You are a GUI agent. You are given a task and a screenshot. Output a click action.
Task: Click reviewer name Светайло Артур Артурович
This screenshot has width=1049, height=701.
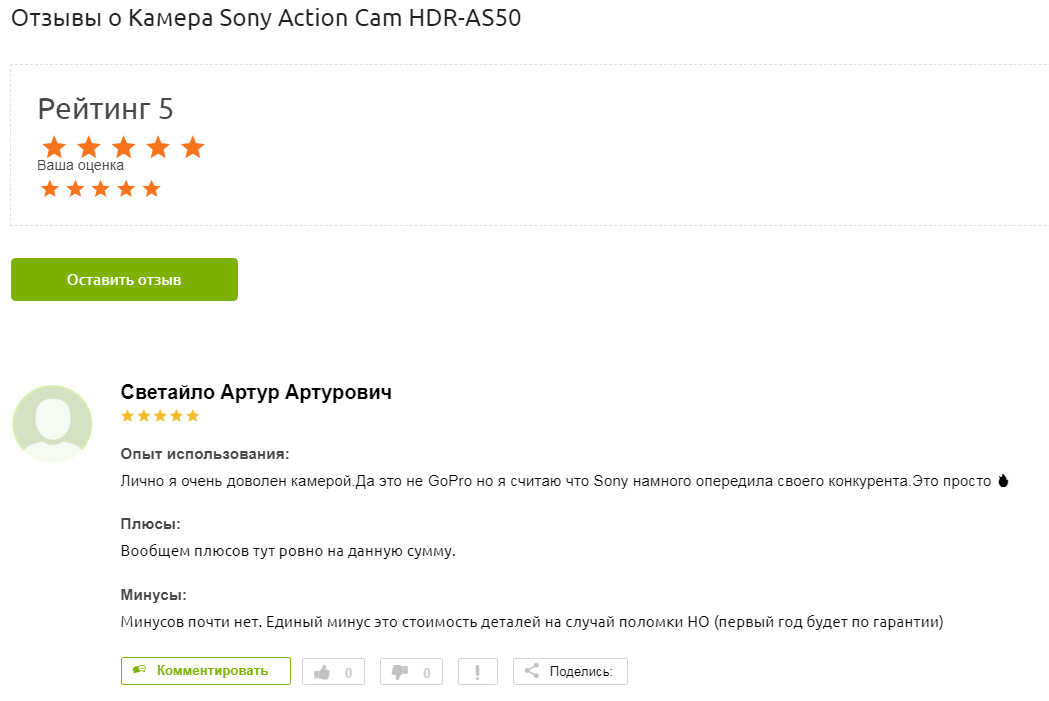(x=256, y=392)
